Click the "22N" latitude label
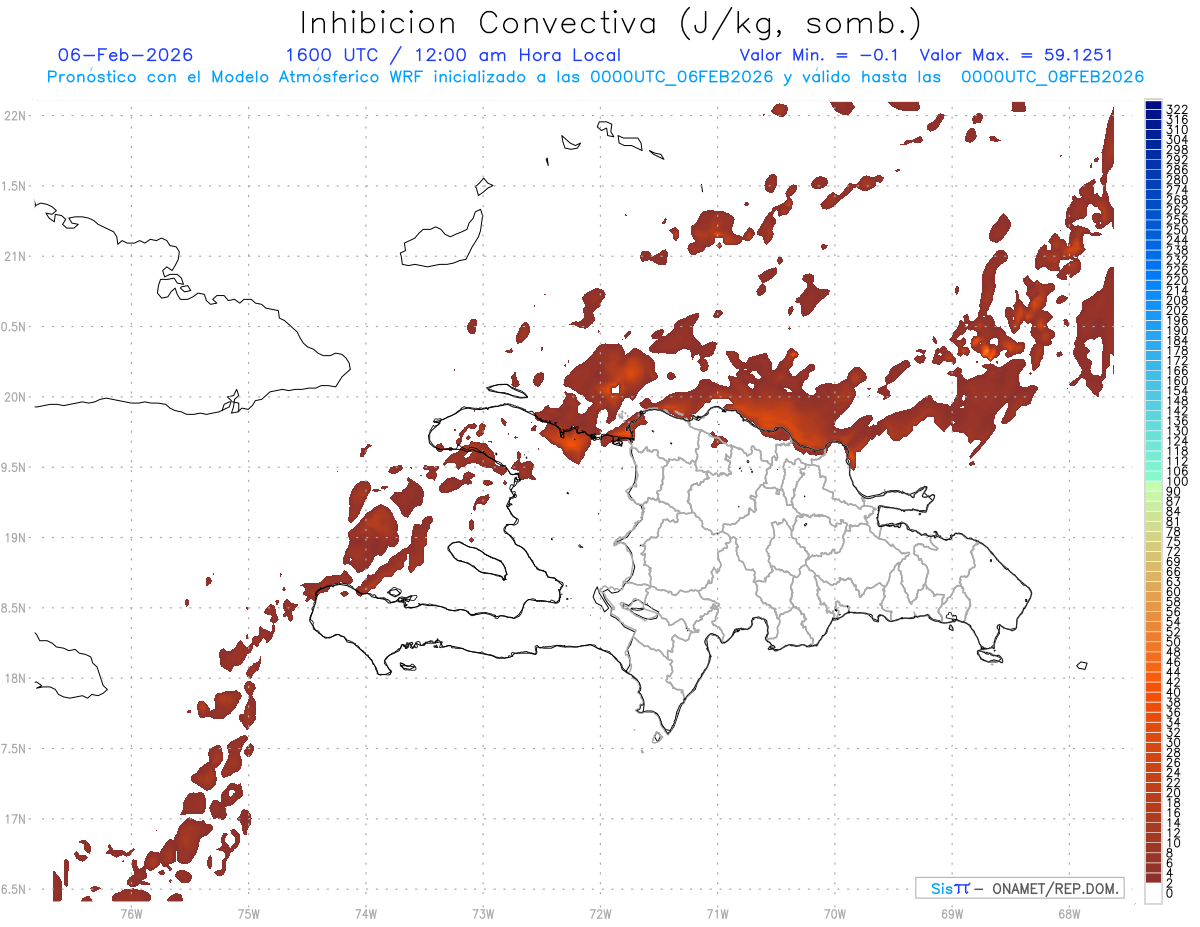The width and height of the screenshot is (1200, 927). (x=15, y=116)
